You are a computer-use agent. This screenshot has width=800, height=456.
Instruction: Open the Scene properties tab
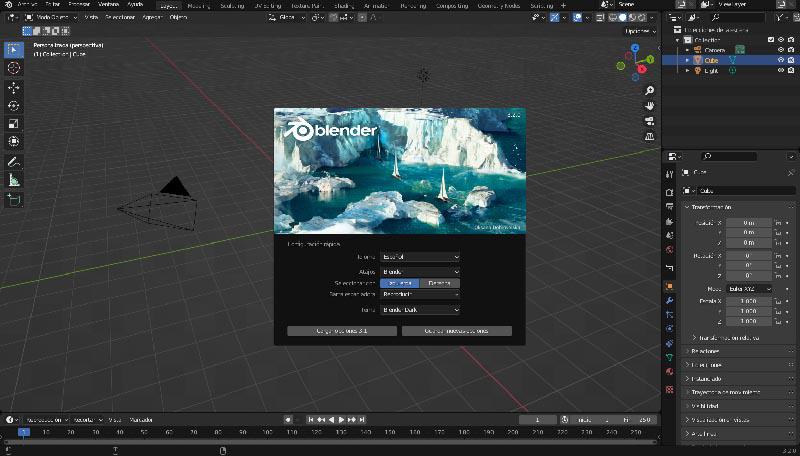tap(669, 235)
